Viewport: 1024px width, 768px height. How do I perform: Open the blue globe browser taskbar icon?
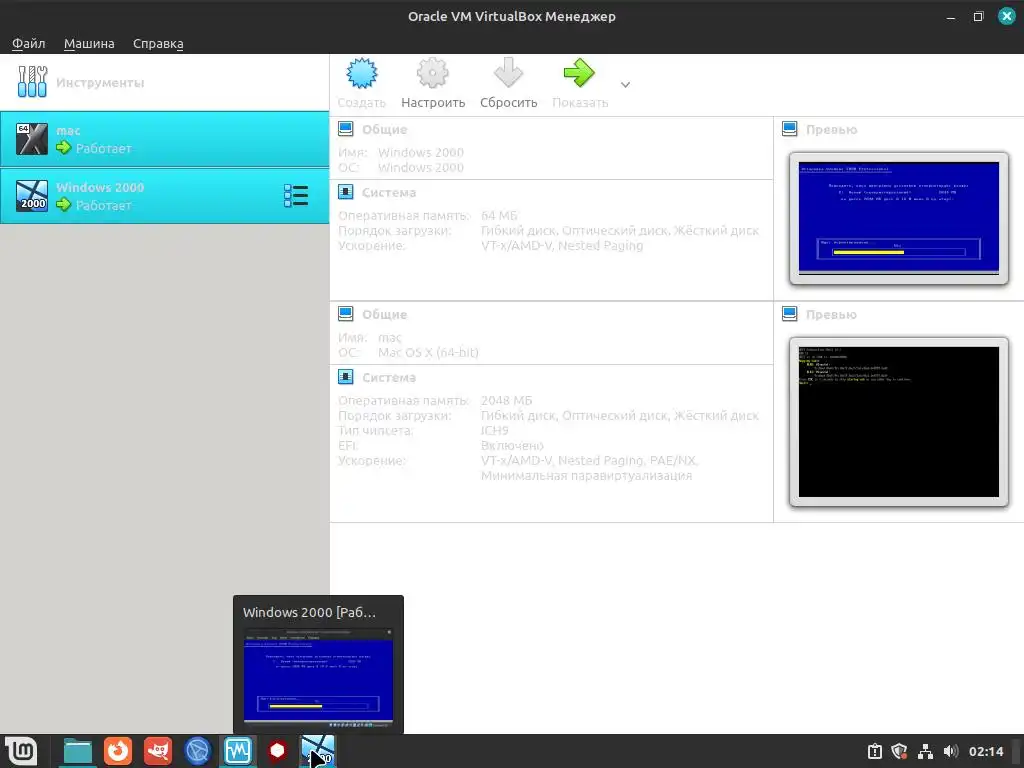coord(197,751)
